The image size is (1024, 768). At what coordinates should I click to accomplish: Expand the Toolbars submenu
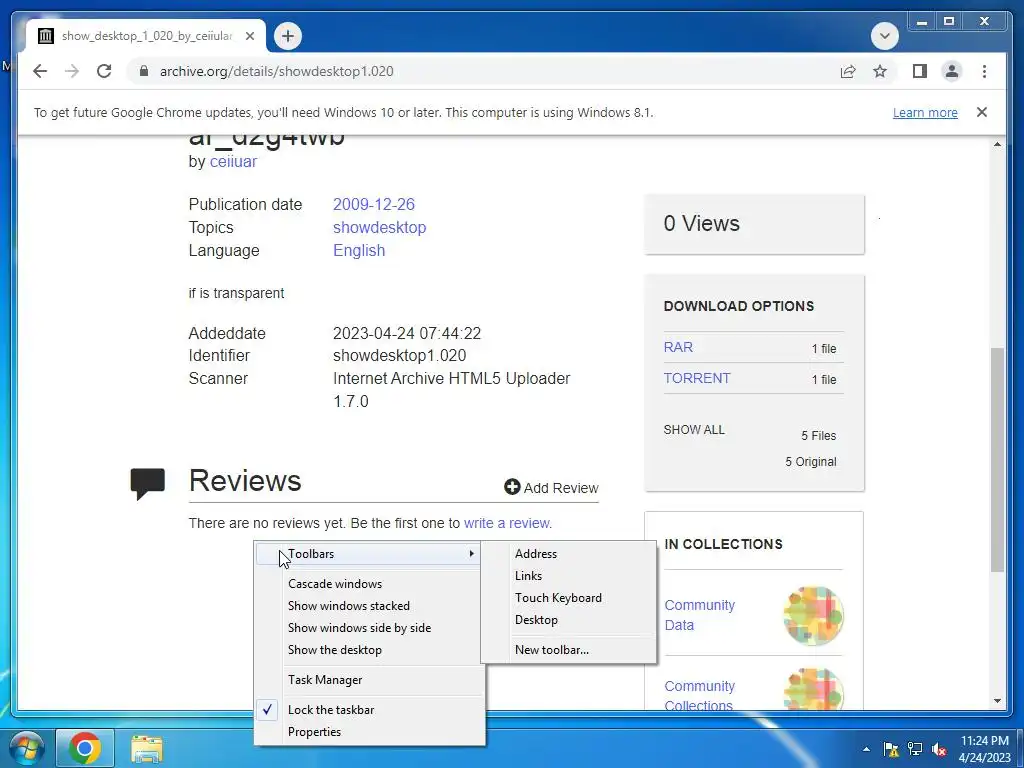tap(369, 554)
